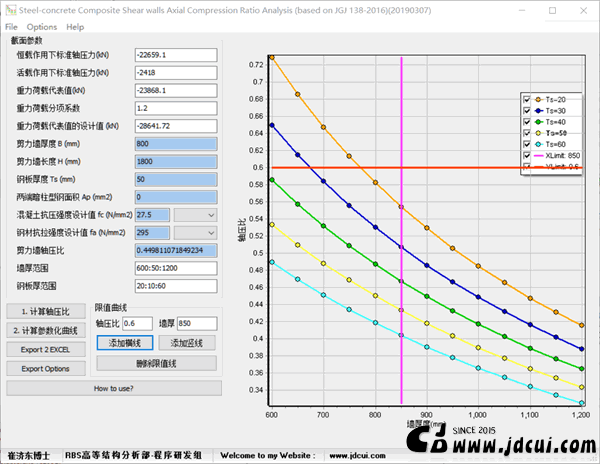Viewport: 600px width, 464px height.
Task: Click the Export 2 EXCEL button
Action: click(46, 350)
